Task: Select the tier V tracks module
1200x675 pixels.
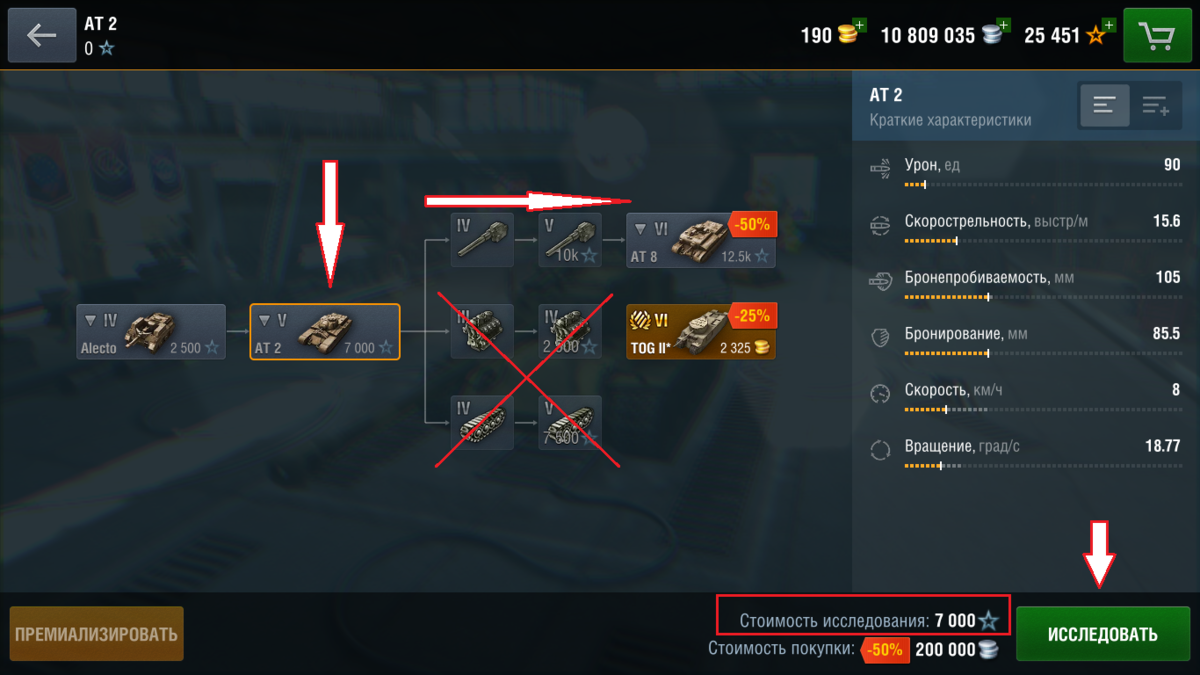Action: (x=570, y=423)
